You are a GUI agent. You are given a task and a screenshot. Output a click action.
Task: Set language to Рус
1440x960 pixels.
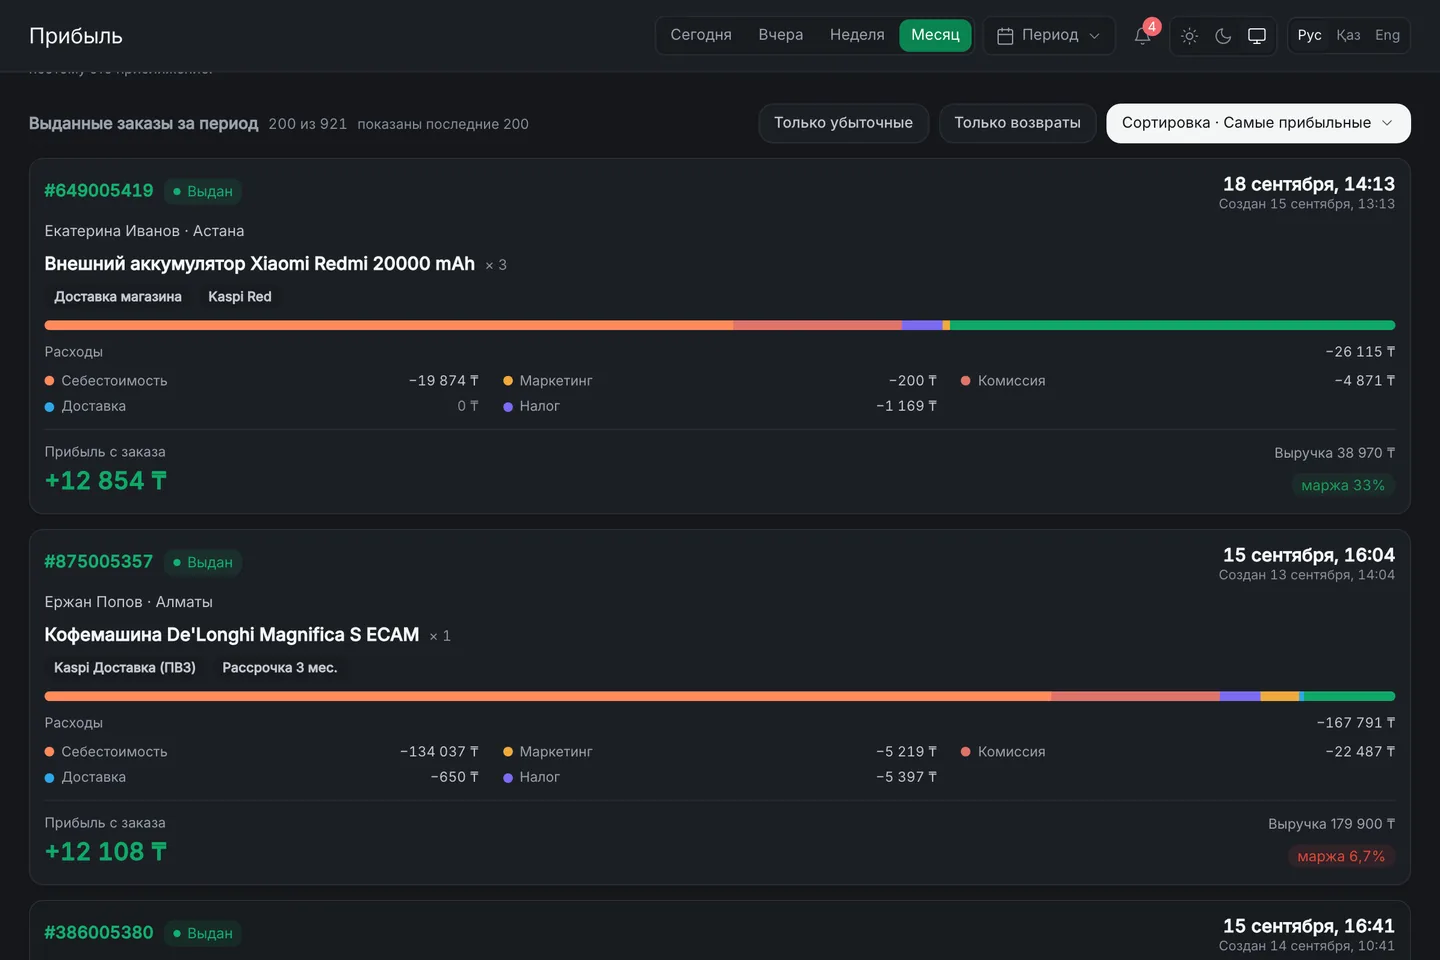point(1309,36)
